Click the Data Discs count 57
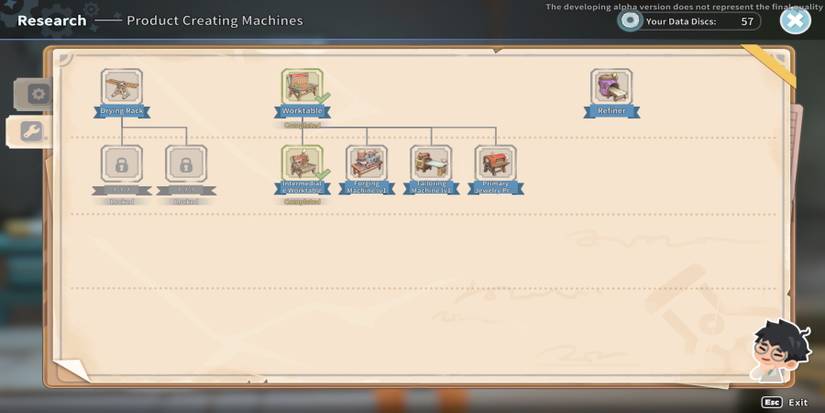The width and height of the screenshot is (825, 413). click(747, 22)
